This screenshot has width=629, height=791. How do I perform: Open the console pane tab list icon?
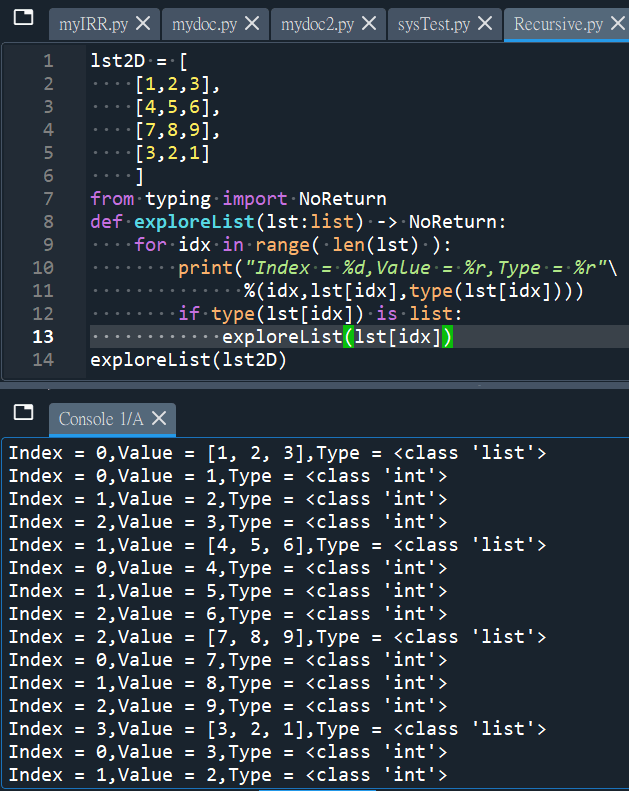(23, 412)
